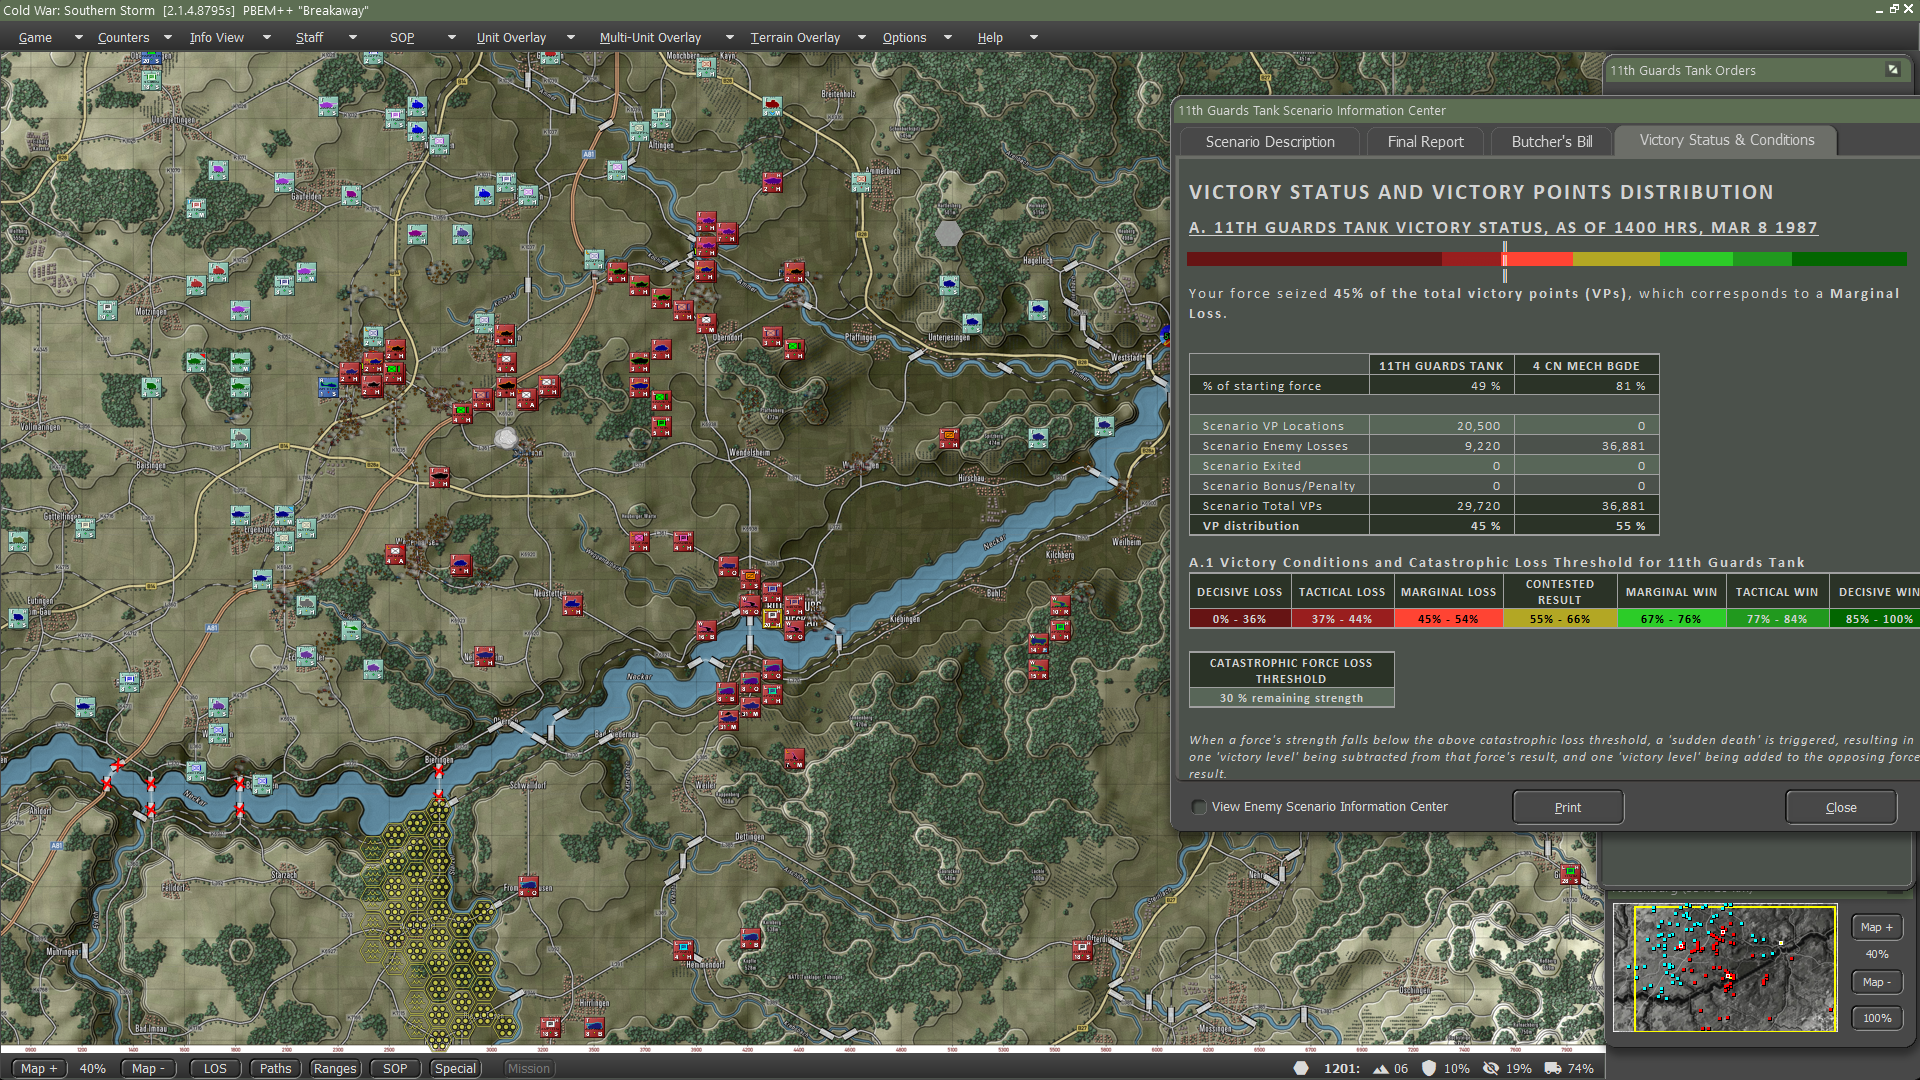Image resolution: width=1920 pixels, height=1080 pixels.
Task: Click the victory status color bar marker
Action: click(1504, 259)
